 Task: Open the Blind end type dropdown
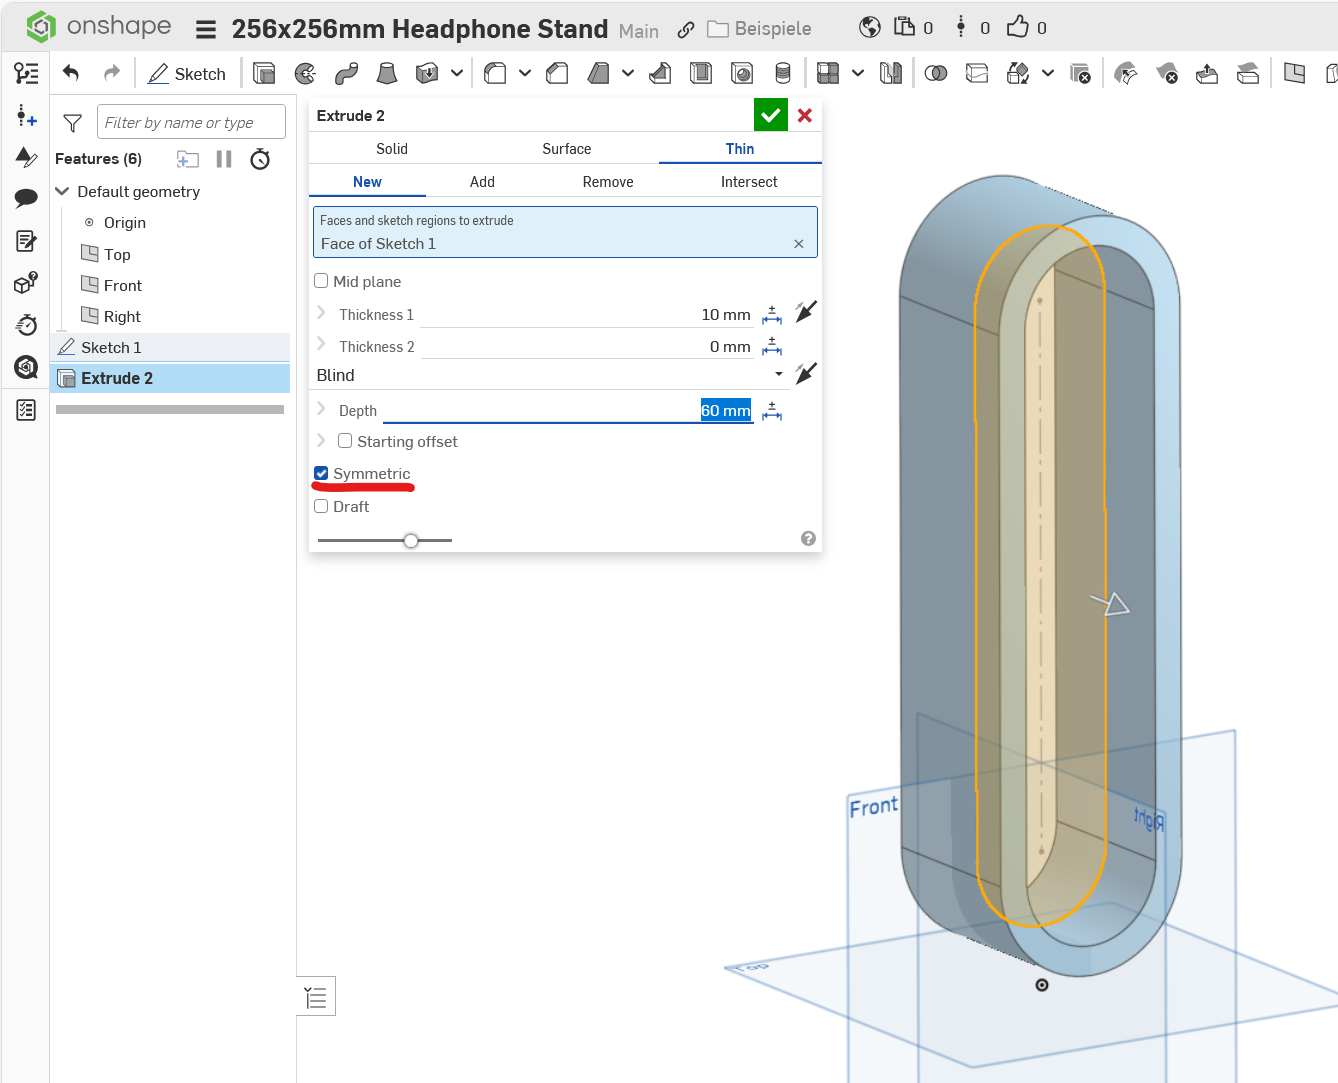[550, 375]
